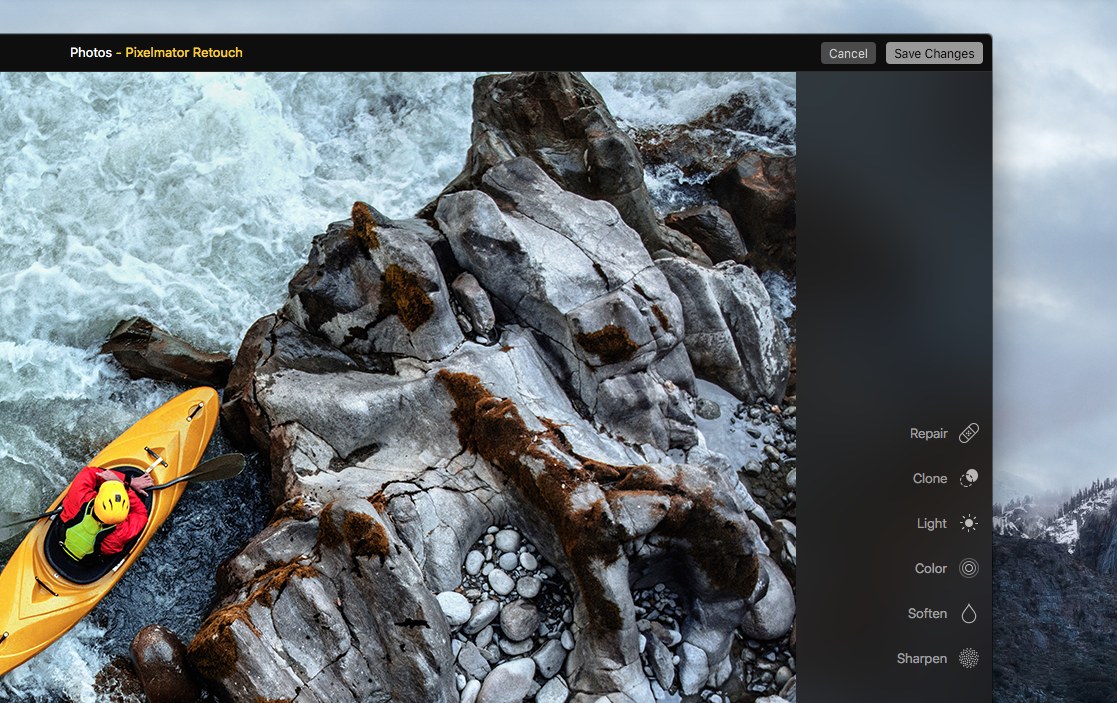Select the Clone tool icon
The width and height of the screenshot is (1117, 703).
coord(969,478)
